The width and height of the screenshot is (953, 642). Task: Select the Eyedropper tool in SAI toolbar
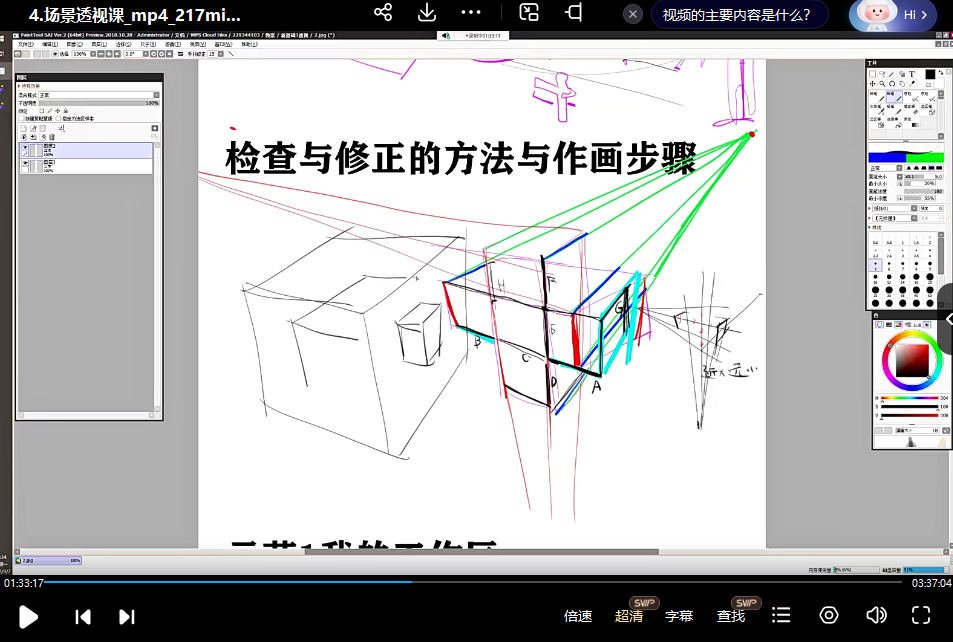pos(912,82)
